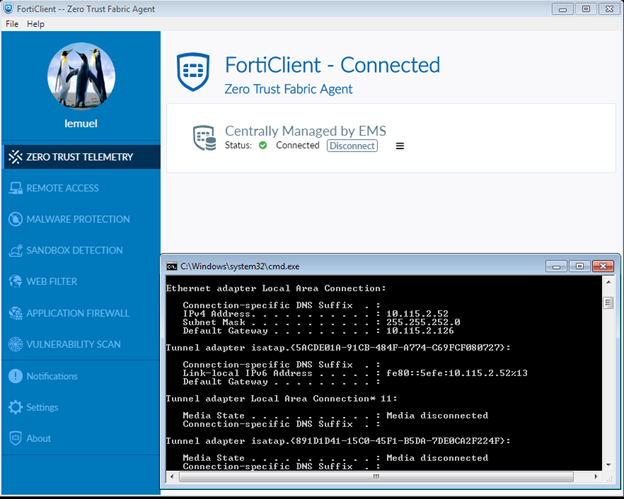Image resolution: width=624 pixels, height=499 pixels.
Task: Click the FortiClient - Connected heading
Action: click(333, 65)
